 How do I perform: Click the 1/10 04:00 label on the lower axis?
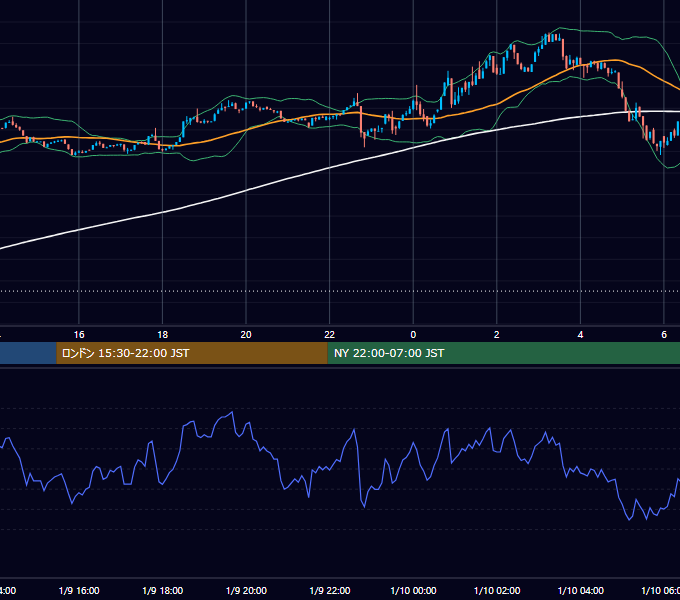click(x=581, y=590)
